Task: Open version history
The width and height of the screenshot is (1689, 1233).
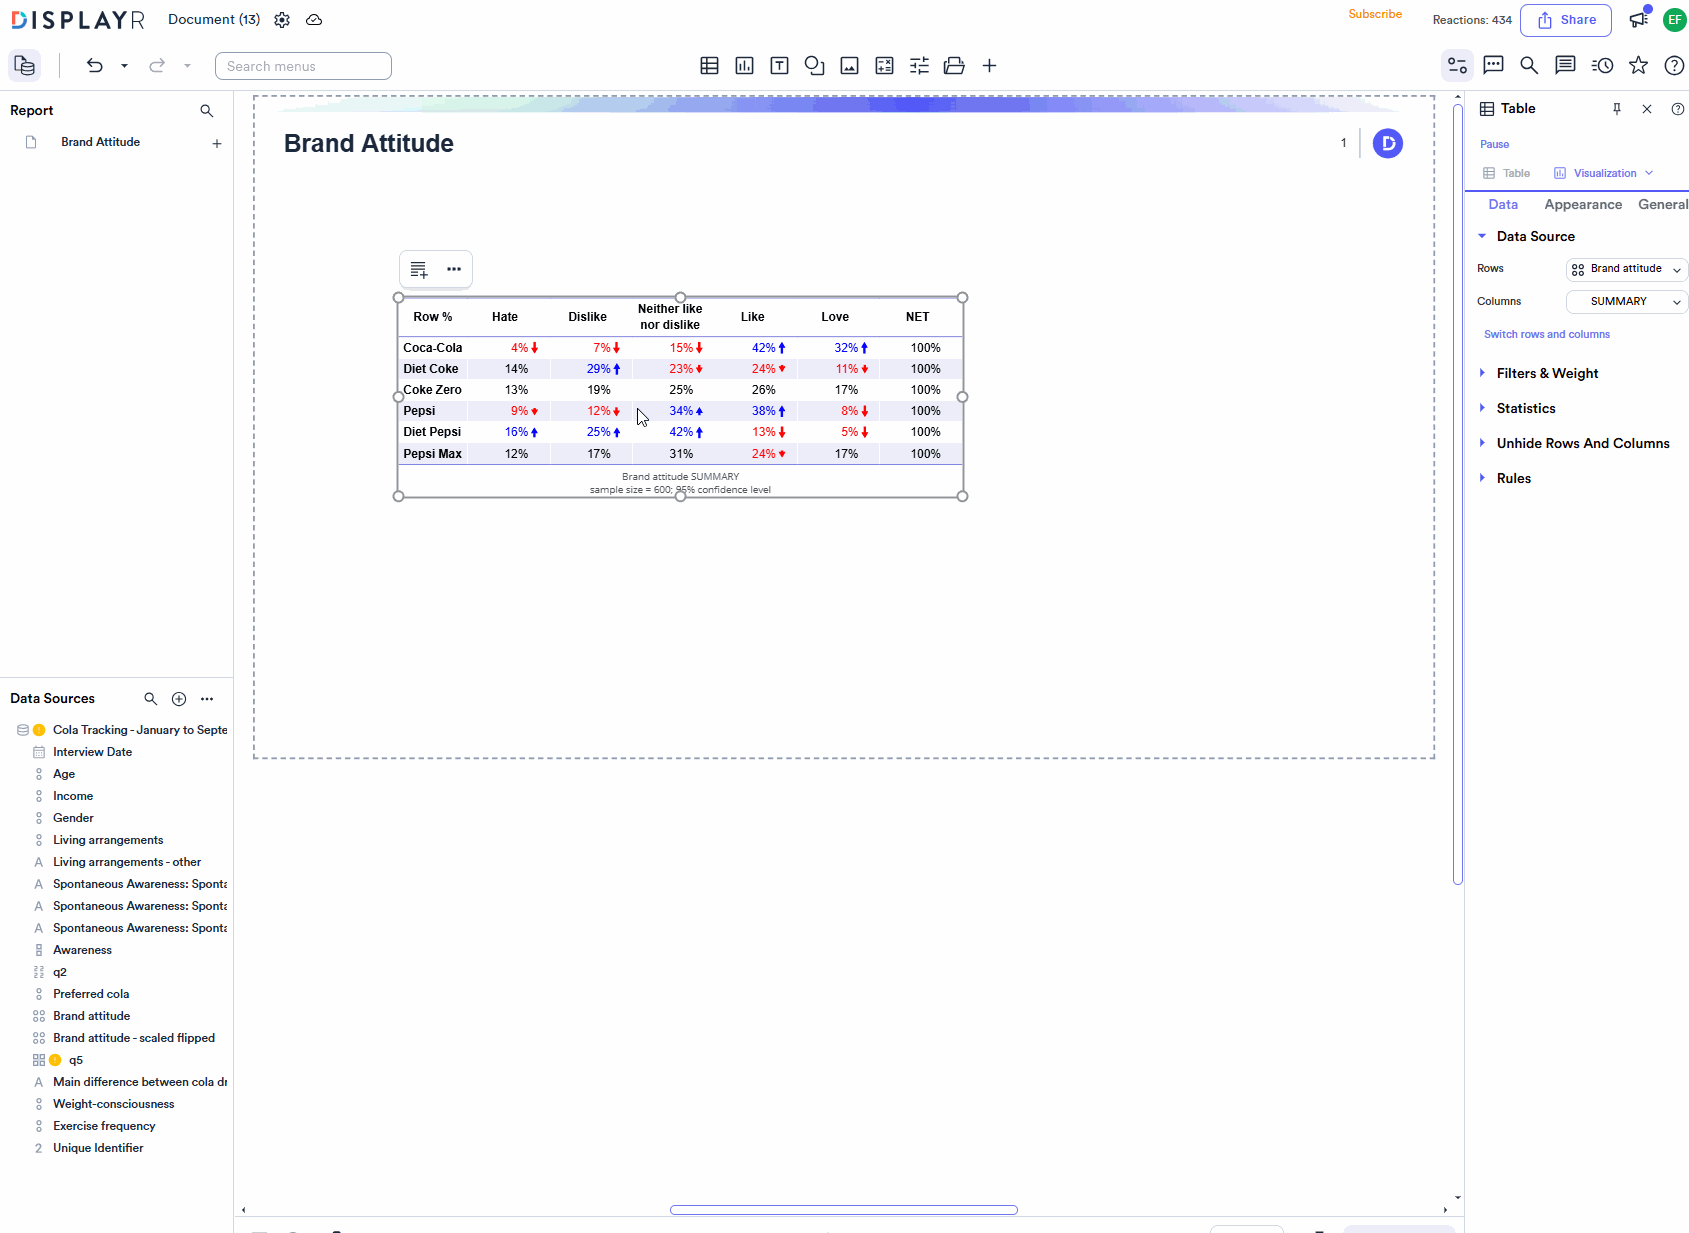Action: tap(1602, 65)
